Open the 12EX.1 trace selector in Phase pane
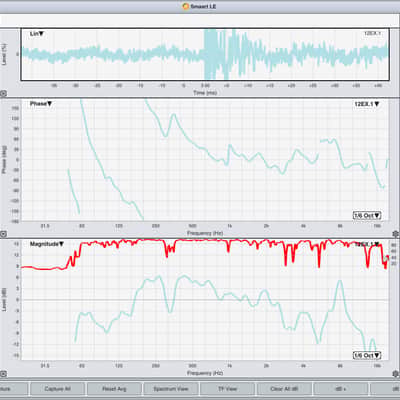The height and width of the screenshot is (400, 400). click(367, 104)
